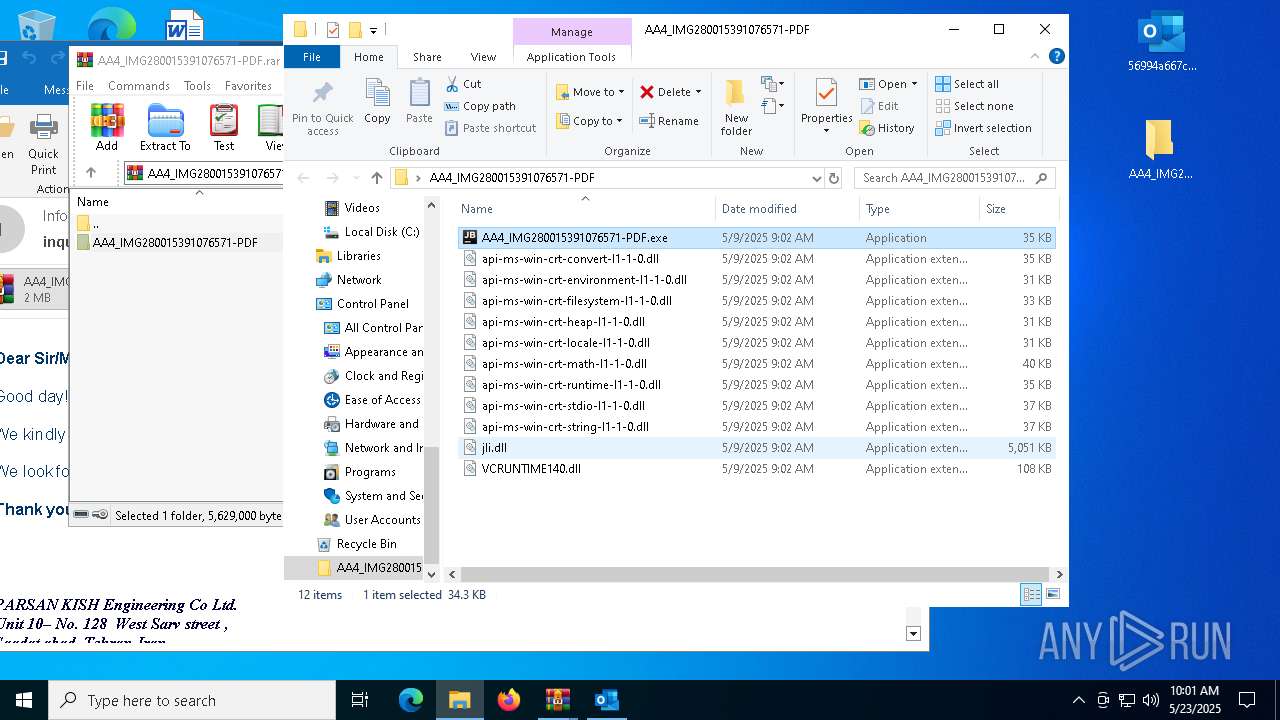Click the Cut scissors command
Image resolution: width=1280 pixels, height=720 pixels.
(x=463, y=84)
